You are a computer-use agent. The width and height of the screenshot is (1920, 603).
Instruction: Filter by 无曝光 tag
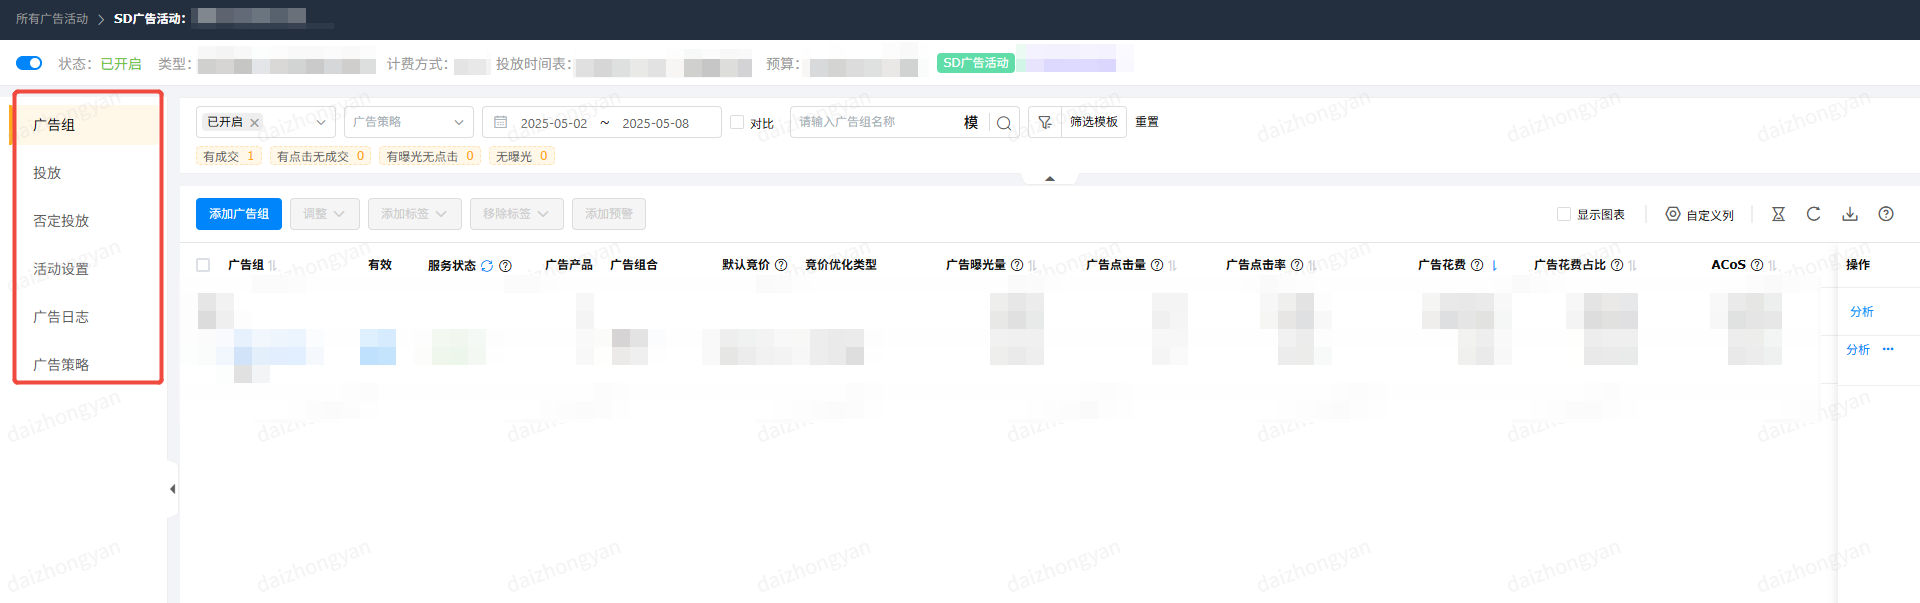[522, 156]
